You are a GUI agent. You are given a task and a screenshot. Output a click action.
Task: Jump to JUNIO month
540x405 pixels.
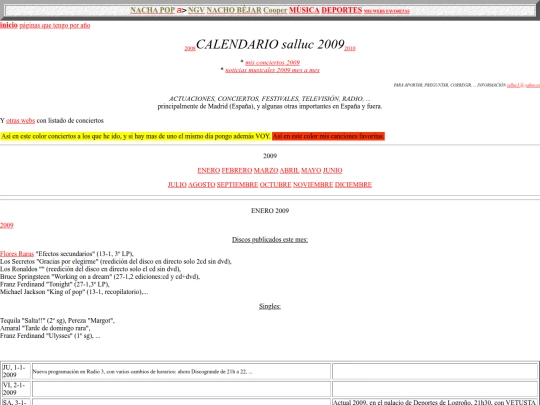(332, 170)
